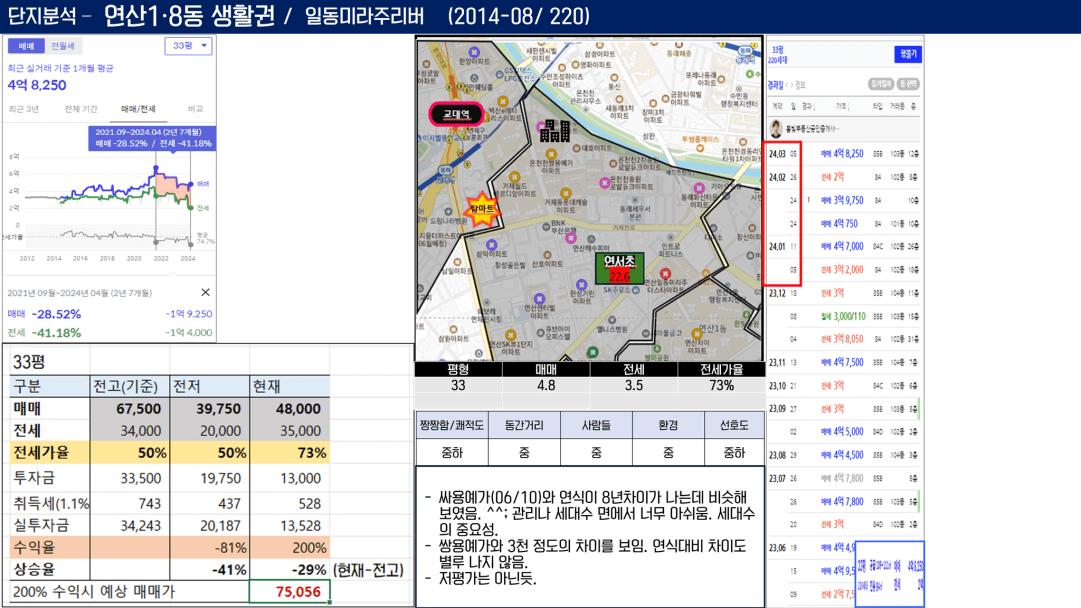This screenshot has width=1081, height=608.
Task: Click the 2024 end point on 전세 line
Action: coord(191,207)
